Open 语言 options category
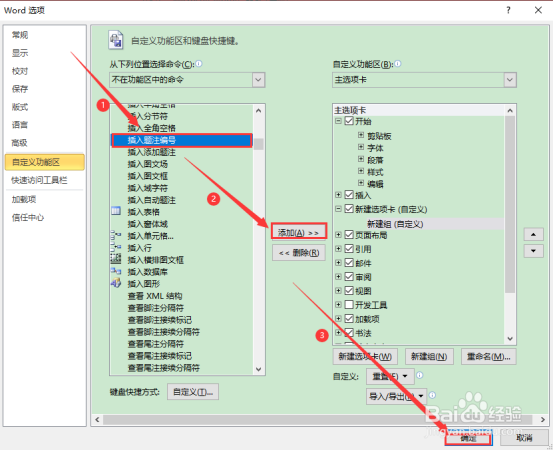Viewport: 554px width, 451px height. [x=20, y=124]
